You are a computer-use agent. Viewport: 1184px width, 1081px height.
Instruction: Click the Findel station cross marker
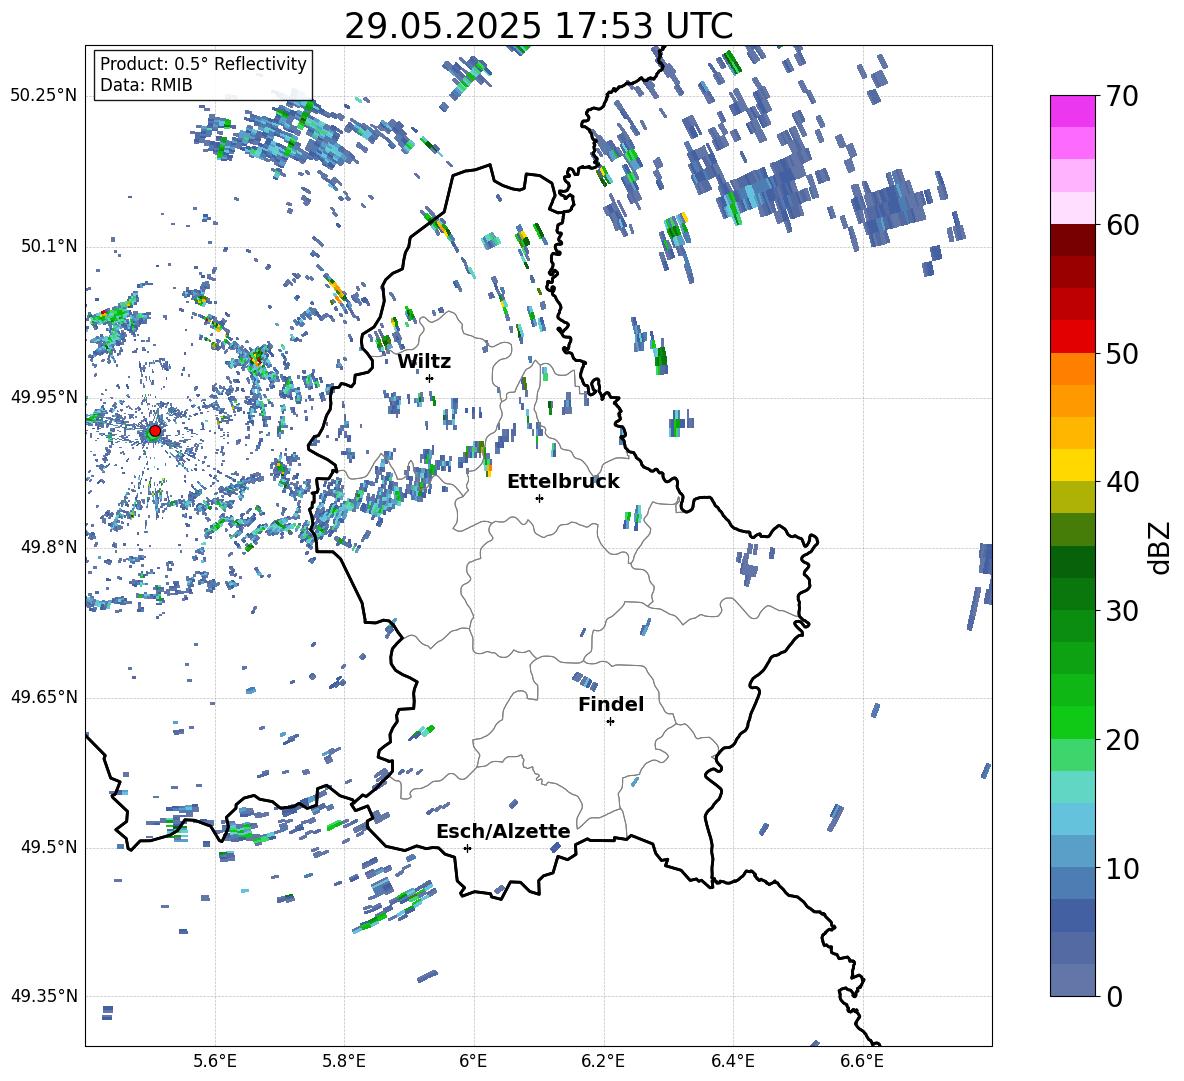point(610,721)
